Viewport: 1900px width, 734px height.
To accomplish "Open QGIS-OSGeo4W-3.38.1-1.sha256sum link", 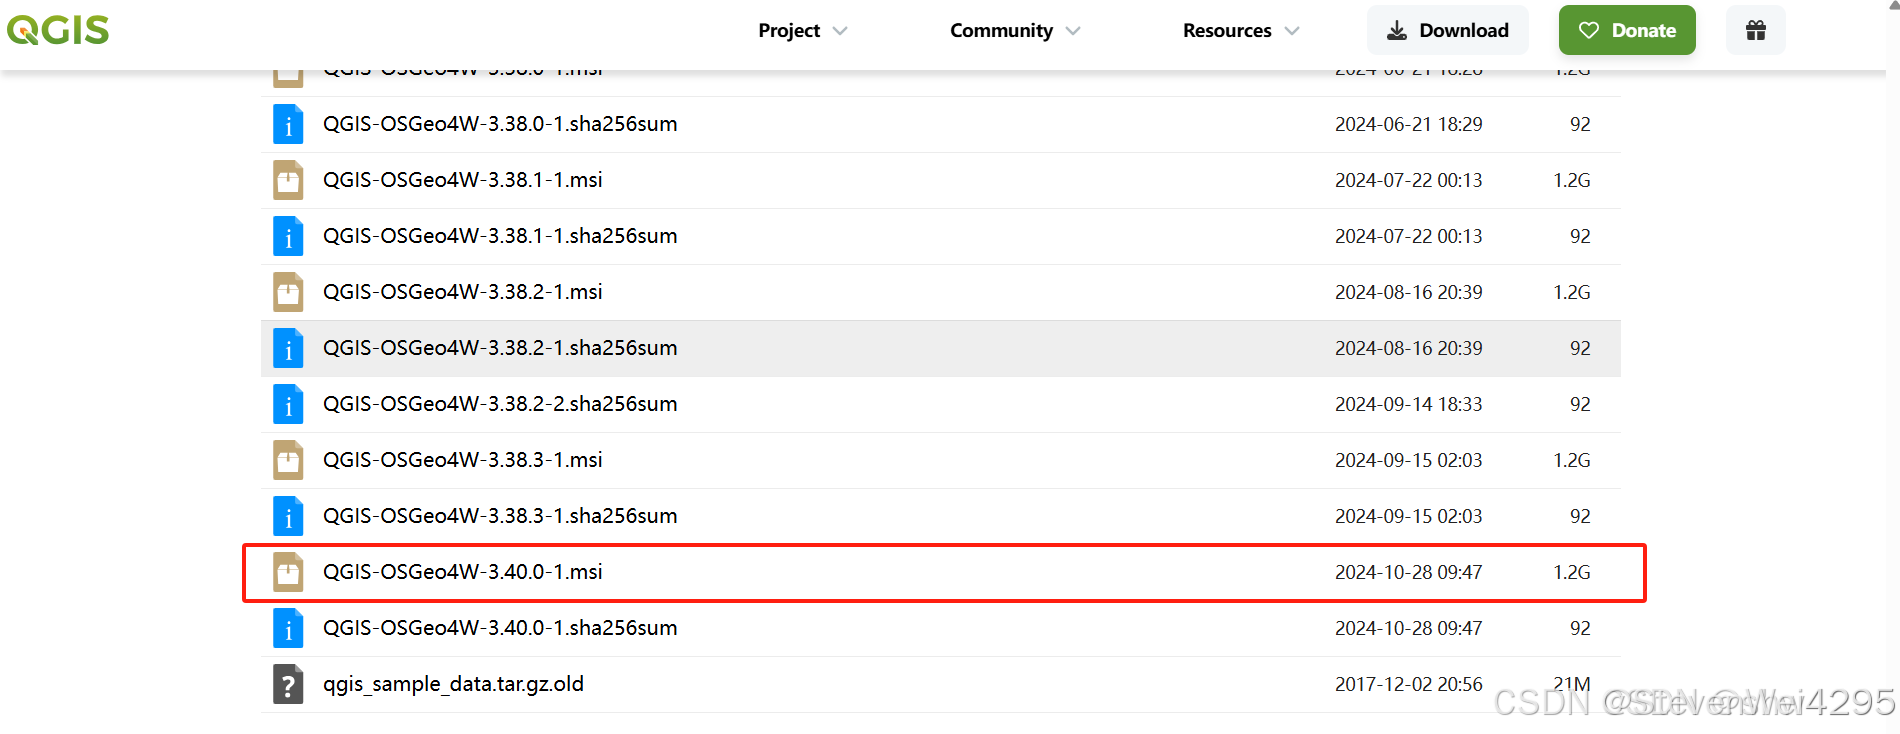I will pyautogui.click(x=500, y=236).
